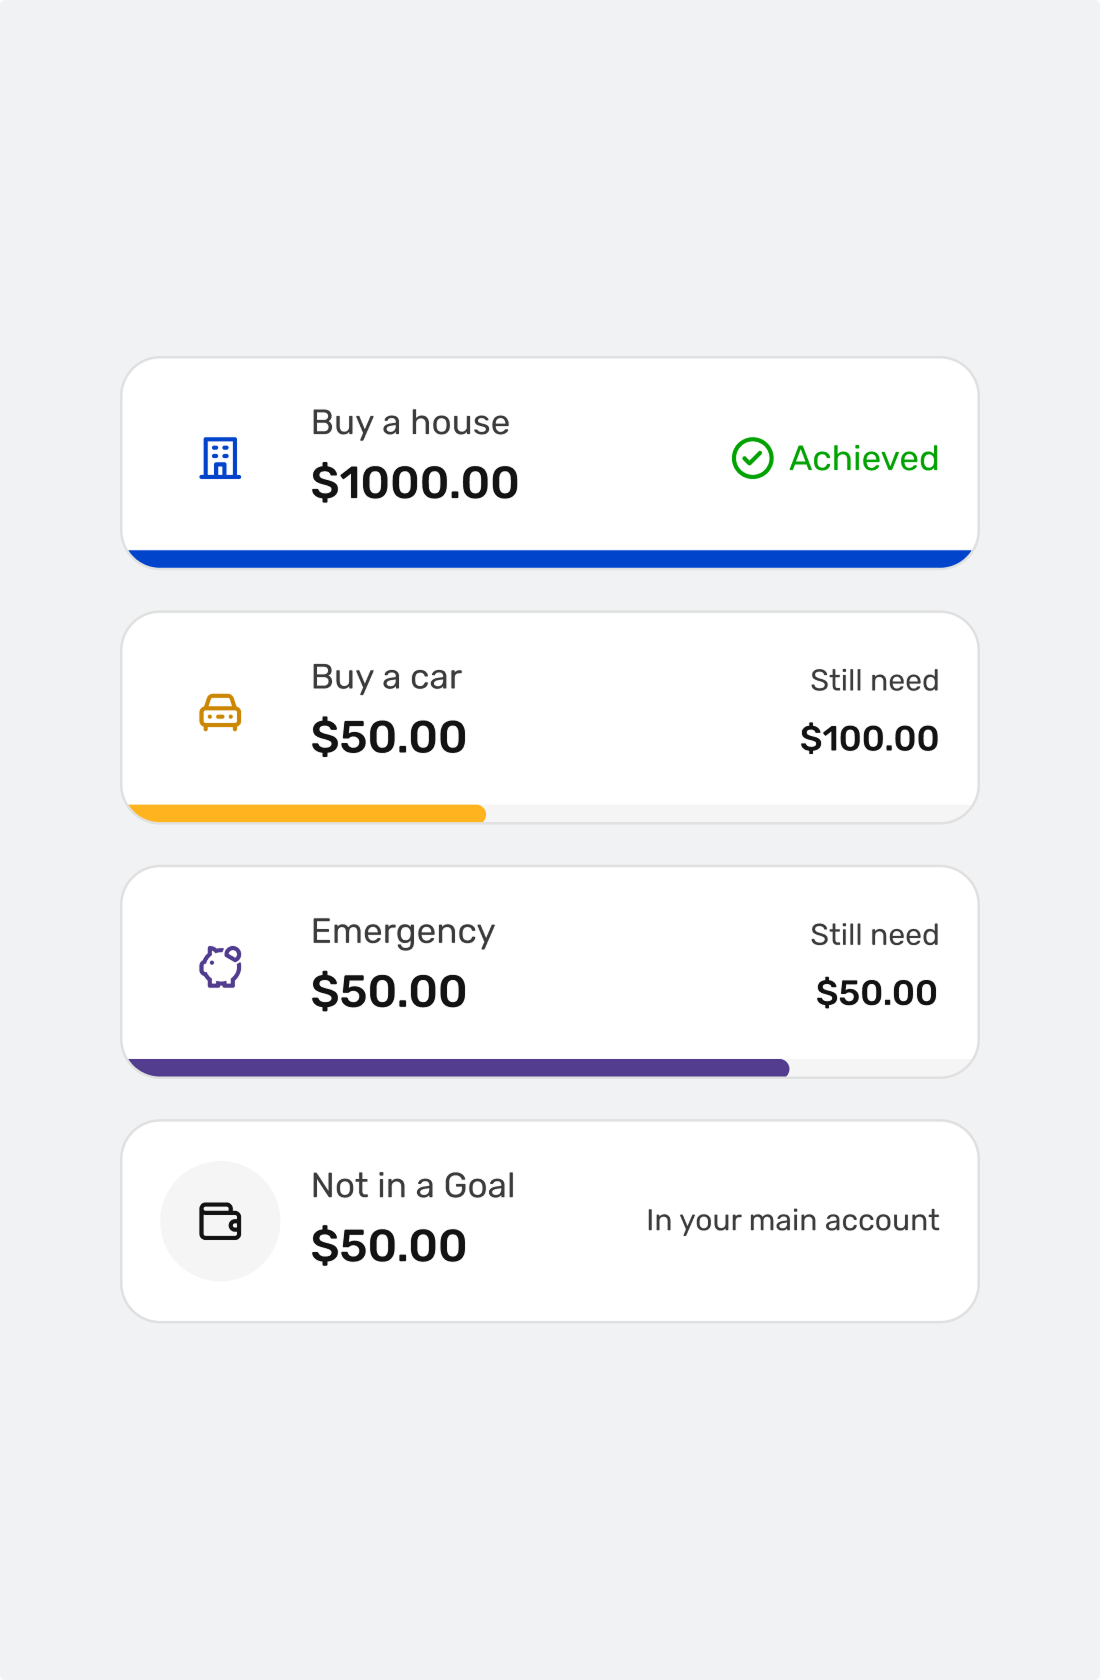1100x1680 pixels.
Task: Click the purple piggy bank icon
Action: click(220, 966)
